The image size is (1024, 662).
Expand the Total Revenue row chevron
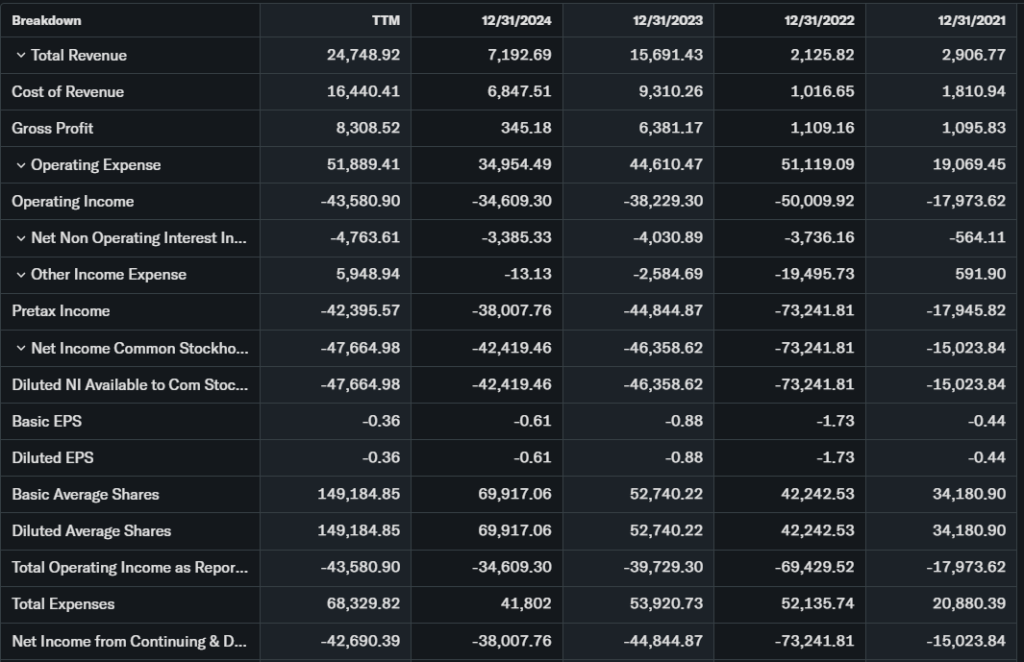tap(20, 55)
